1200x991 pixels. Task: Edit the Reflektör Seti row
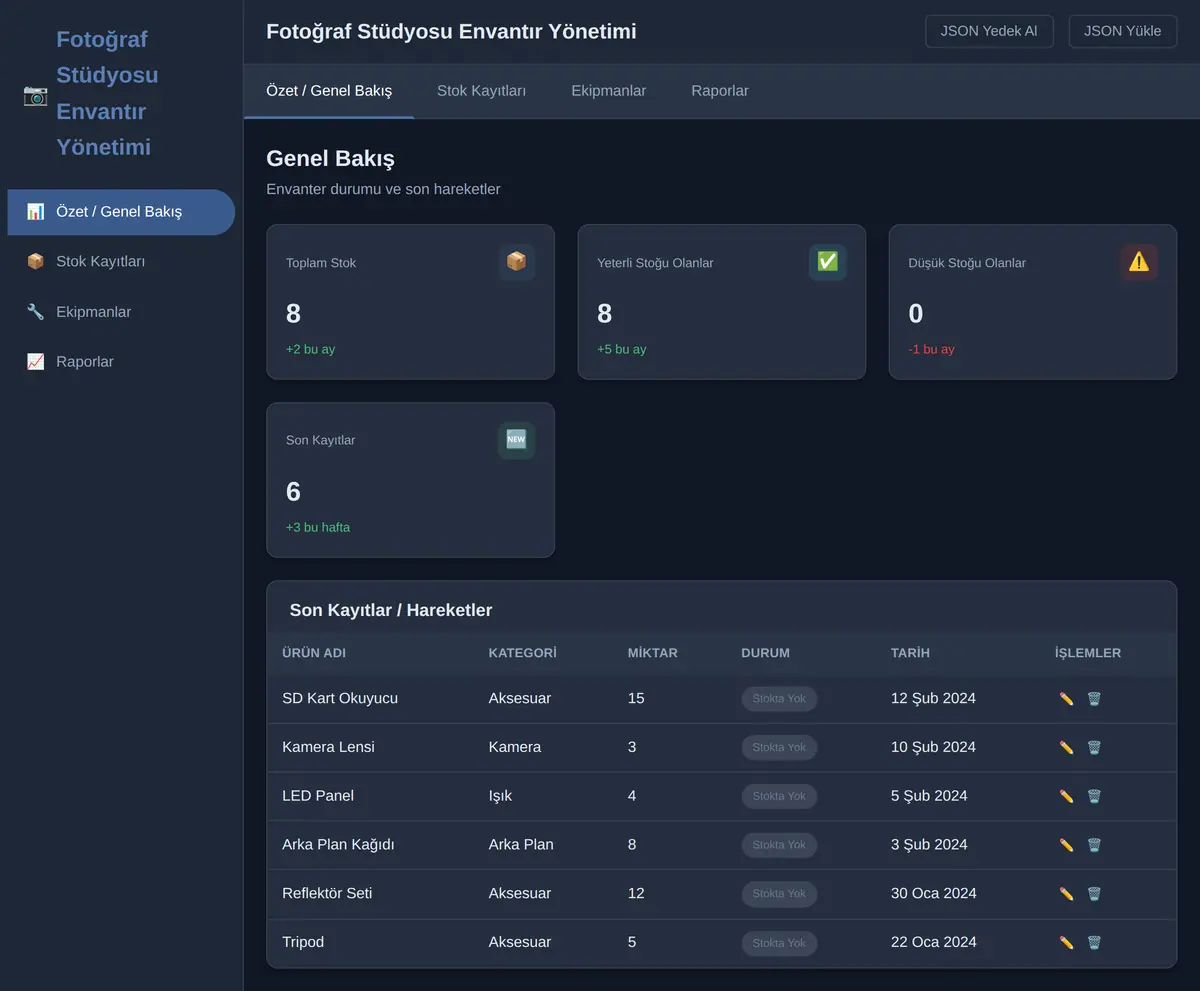[x=1066, y=894]
